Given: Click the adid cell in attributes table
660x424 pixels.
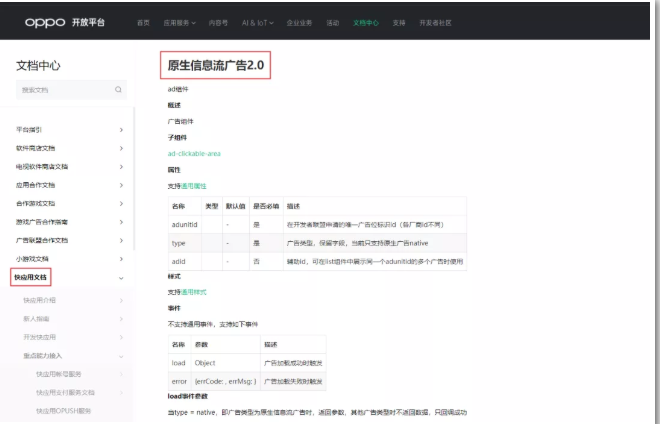Looking at the screenshot, I should point(184,261).
